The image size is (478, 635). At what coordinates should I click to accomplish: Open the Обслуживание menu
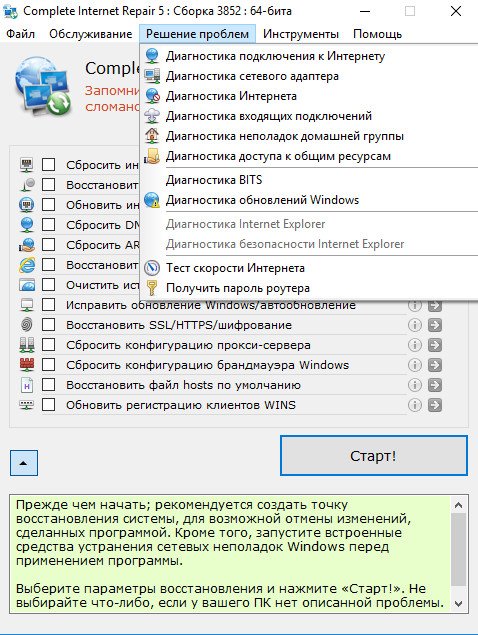tap(91, 34)
